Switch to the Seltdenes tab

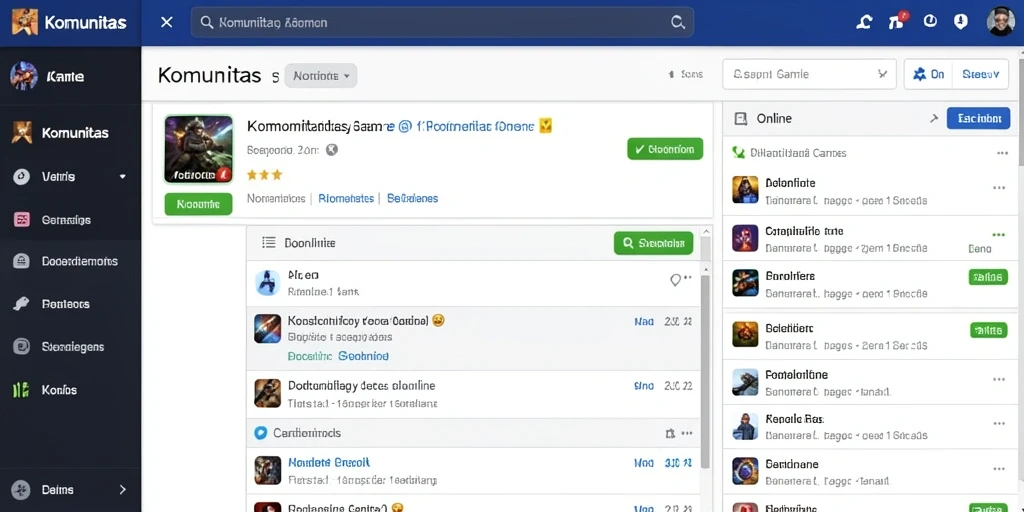click(x=413, y=199)
